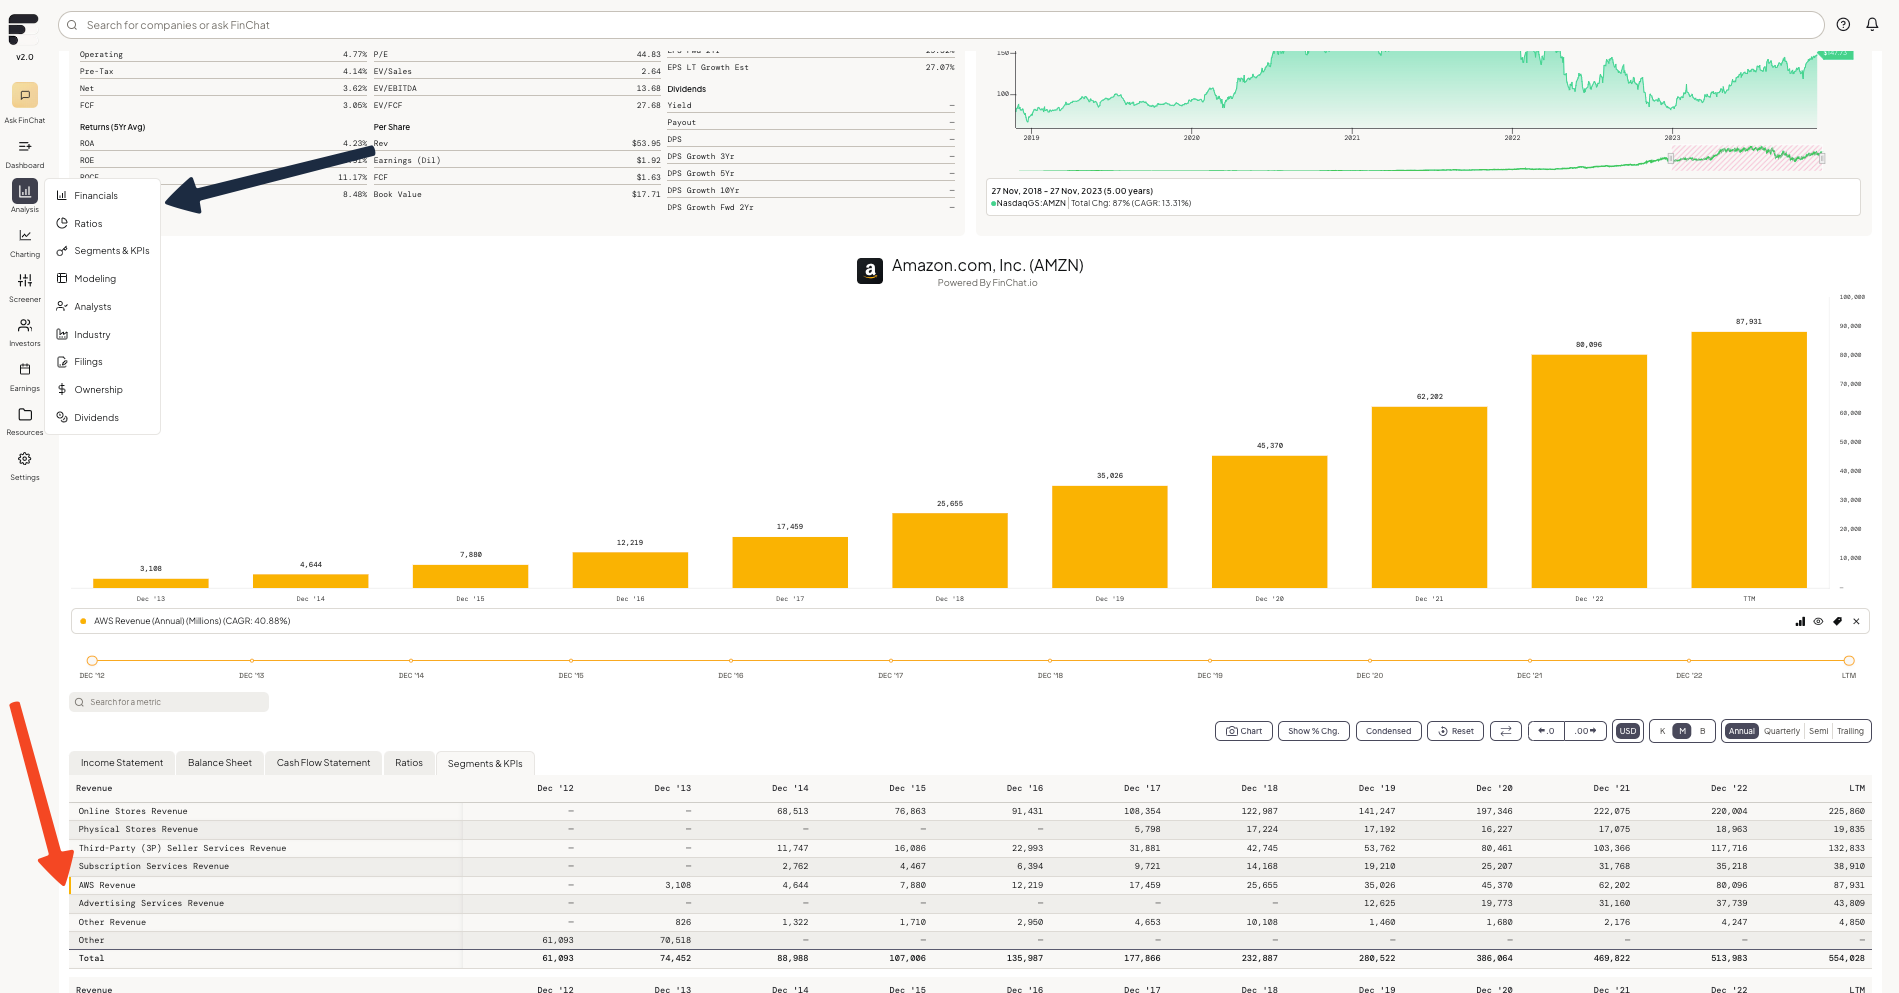Click the LTM end handle on the date range slider
Viewport: 1899px width, 993px height.
coord(1849,661)
